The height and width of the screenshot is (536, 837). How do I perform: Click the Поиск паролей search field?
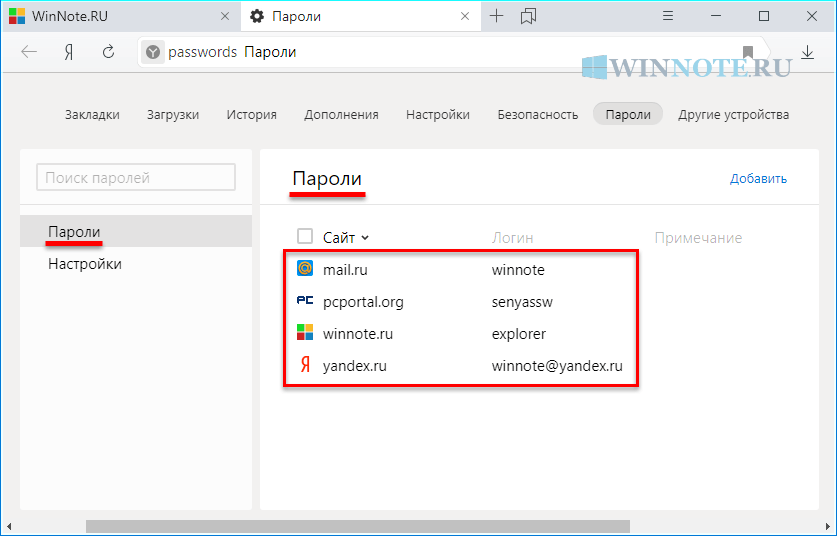pyautogui.click(x=136, y=178)
